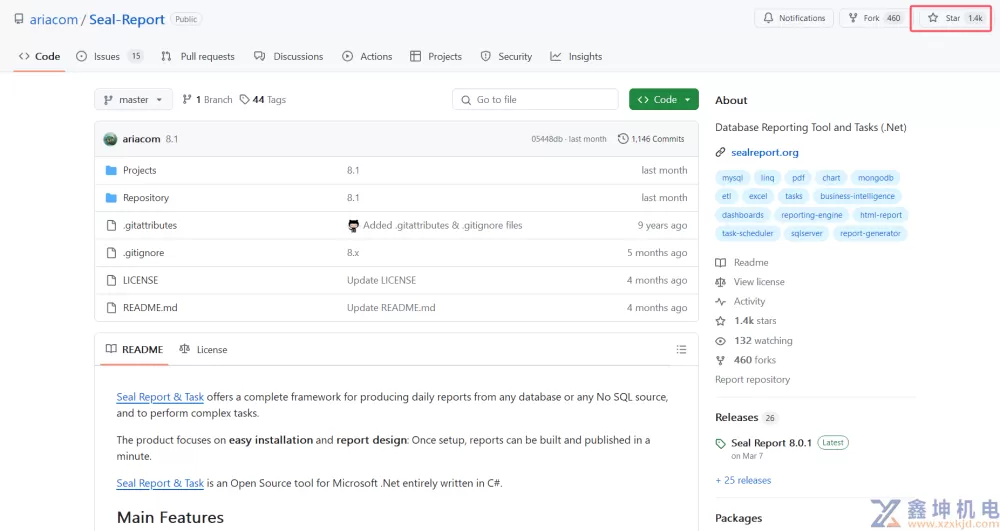
Task: Open the Seal Report 8.0.1 release
Action: (771, 444)
